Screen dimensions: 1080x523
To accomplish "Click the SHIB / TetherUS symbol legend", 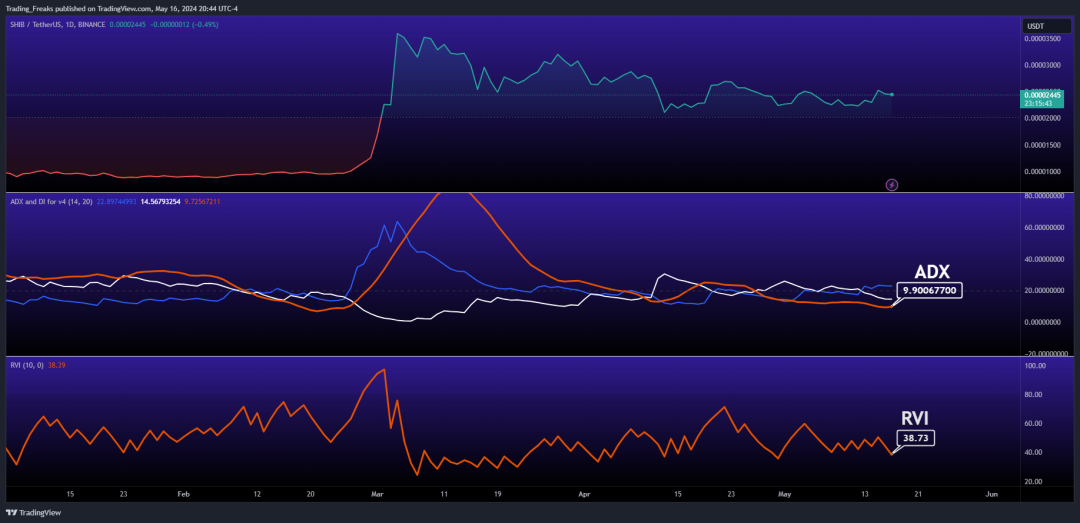I will [58, 24].
